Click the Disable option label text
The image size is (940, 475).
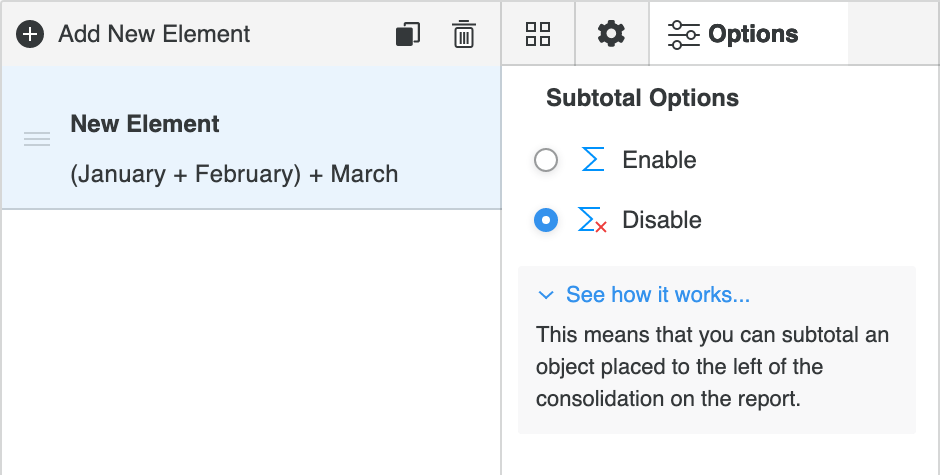(x=662, y=220)
